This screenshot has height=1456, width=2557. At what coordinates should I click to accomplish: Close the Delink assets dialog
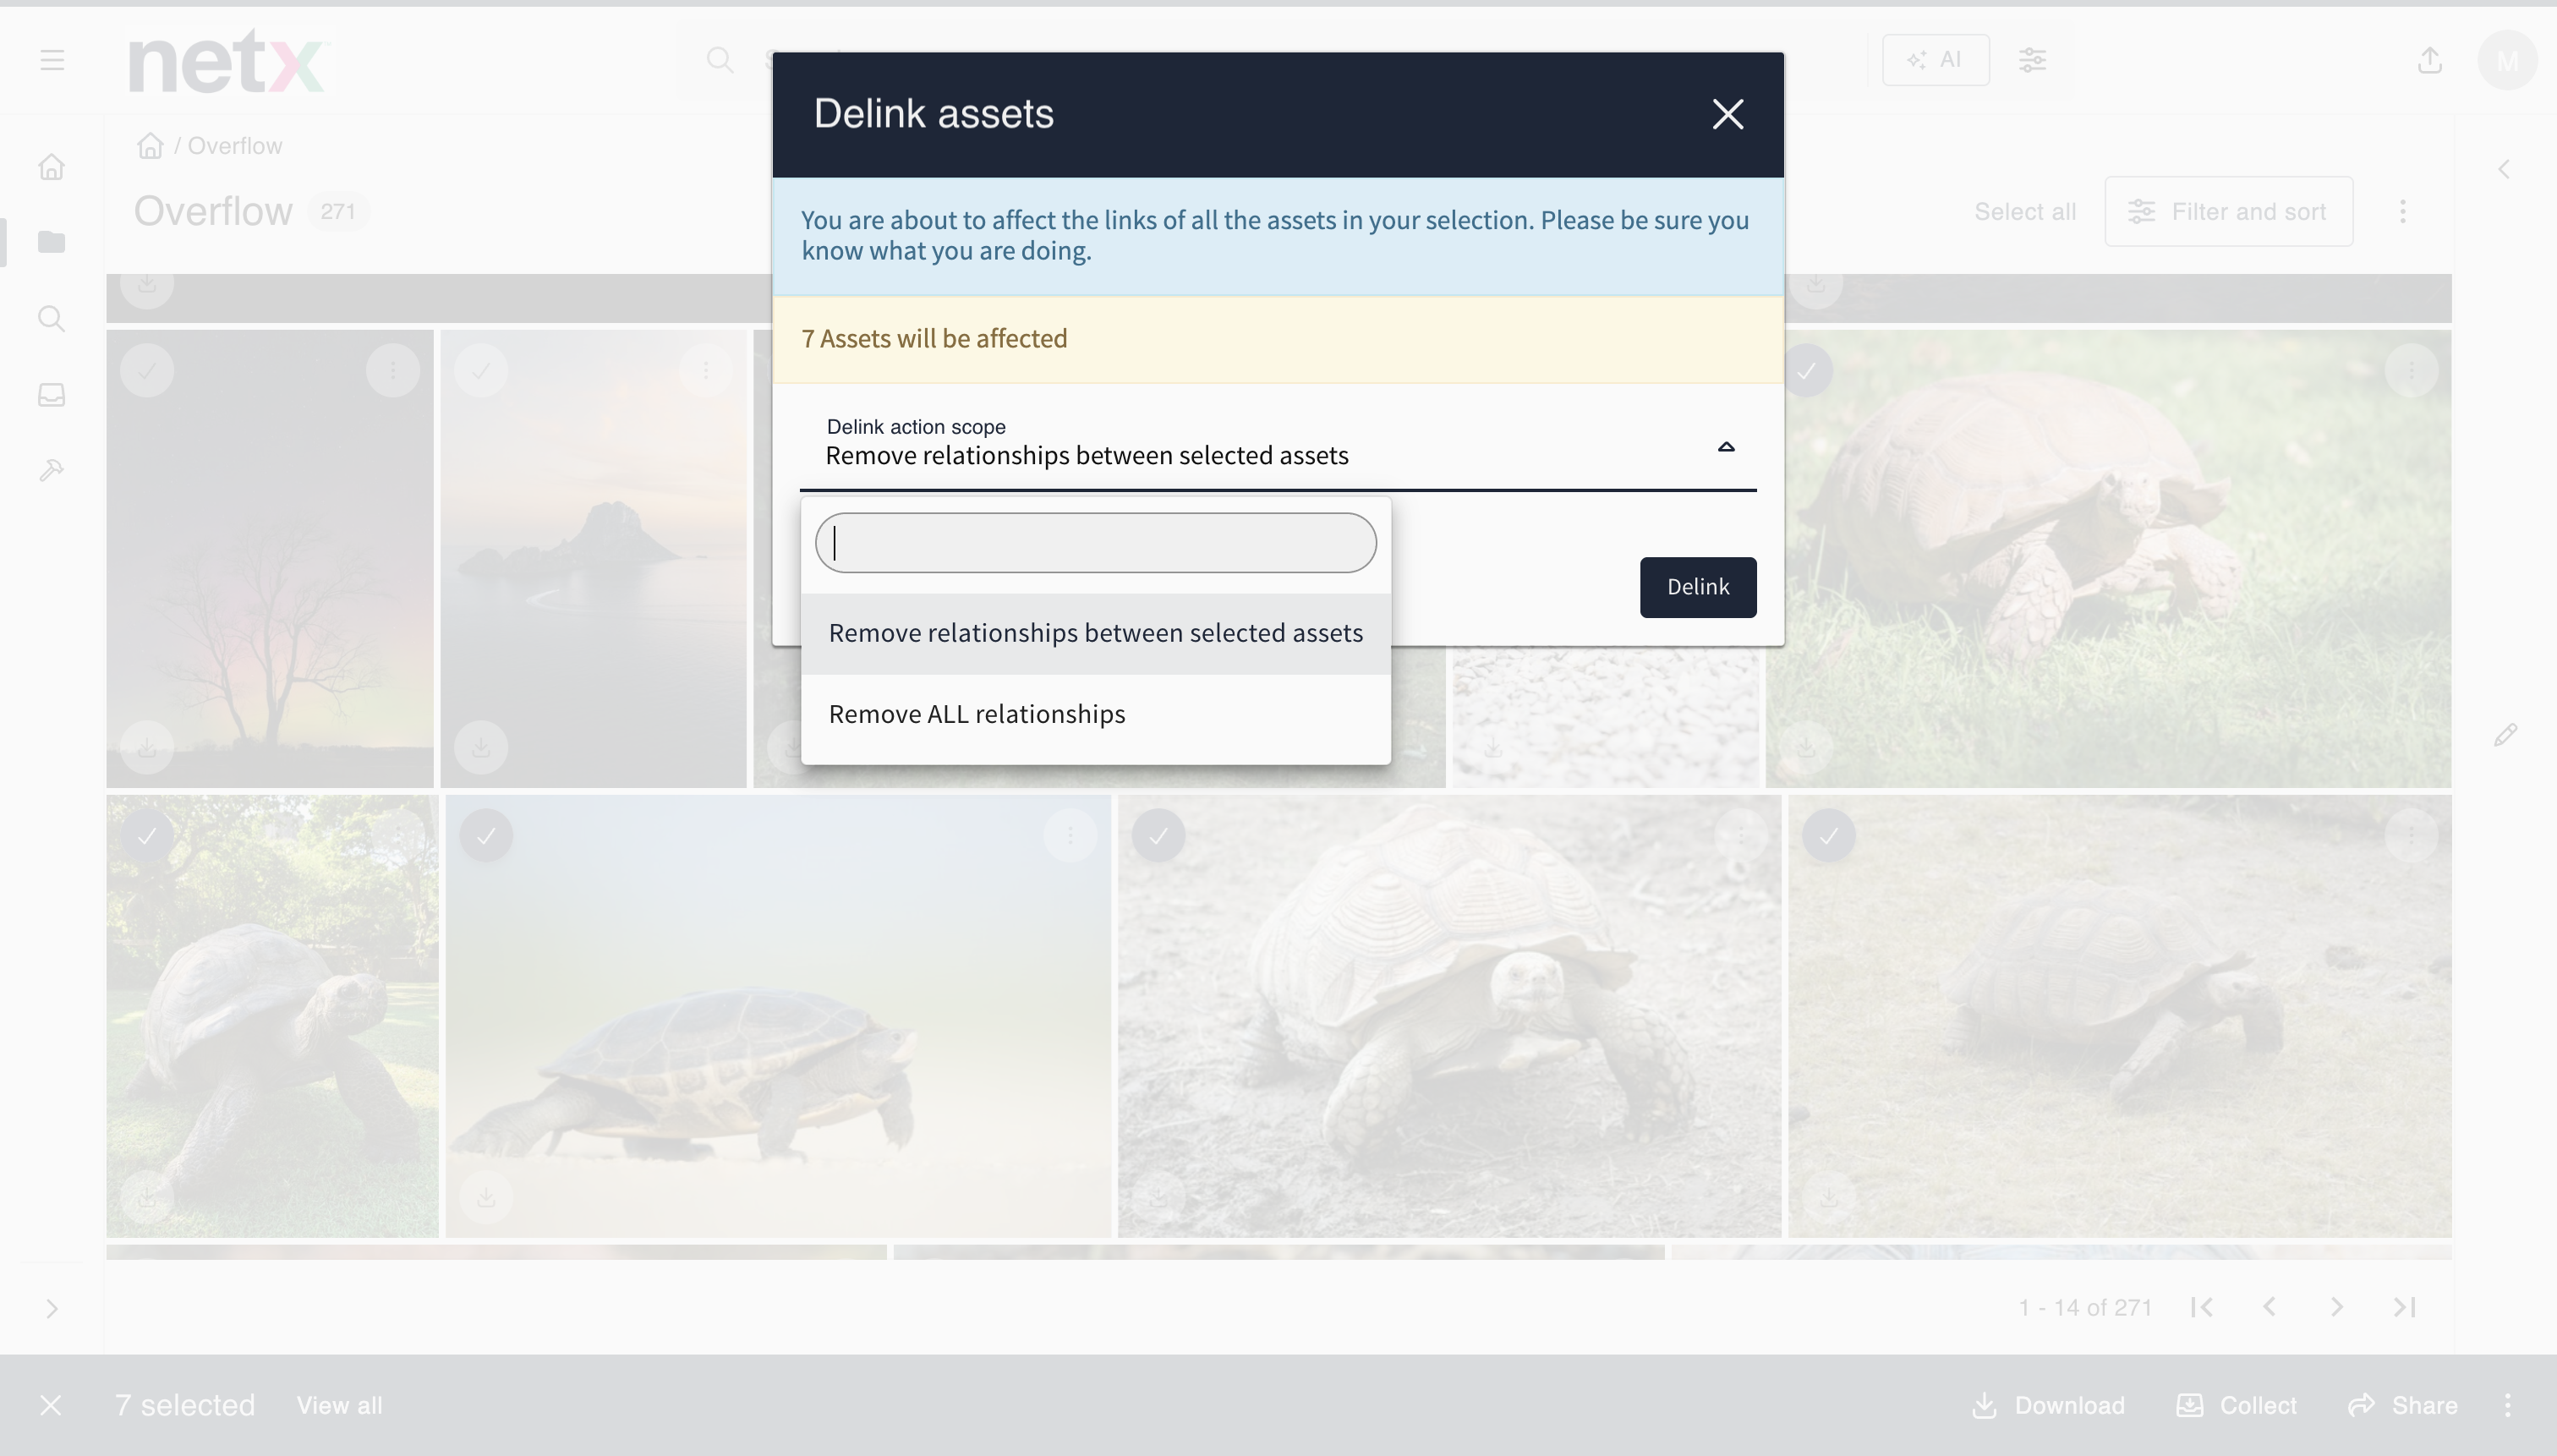coord(1727,114)
